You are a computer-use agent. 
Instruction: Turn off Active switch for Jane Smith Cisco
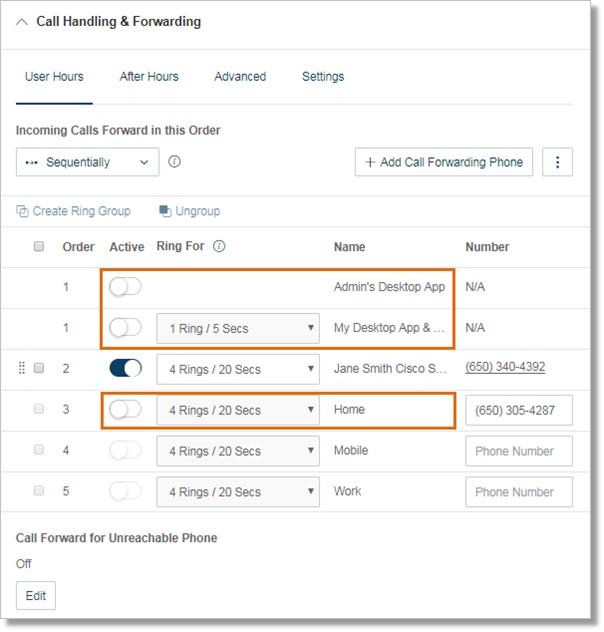tap(125, 368)
